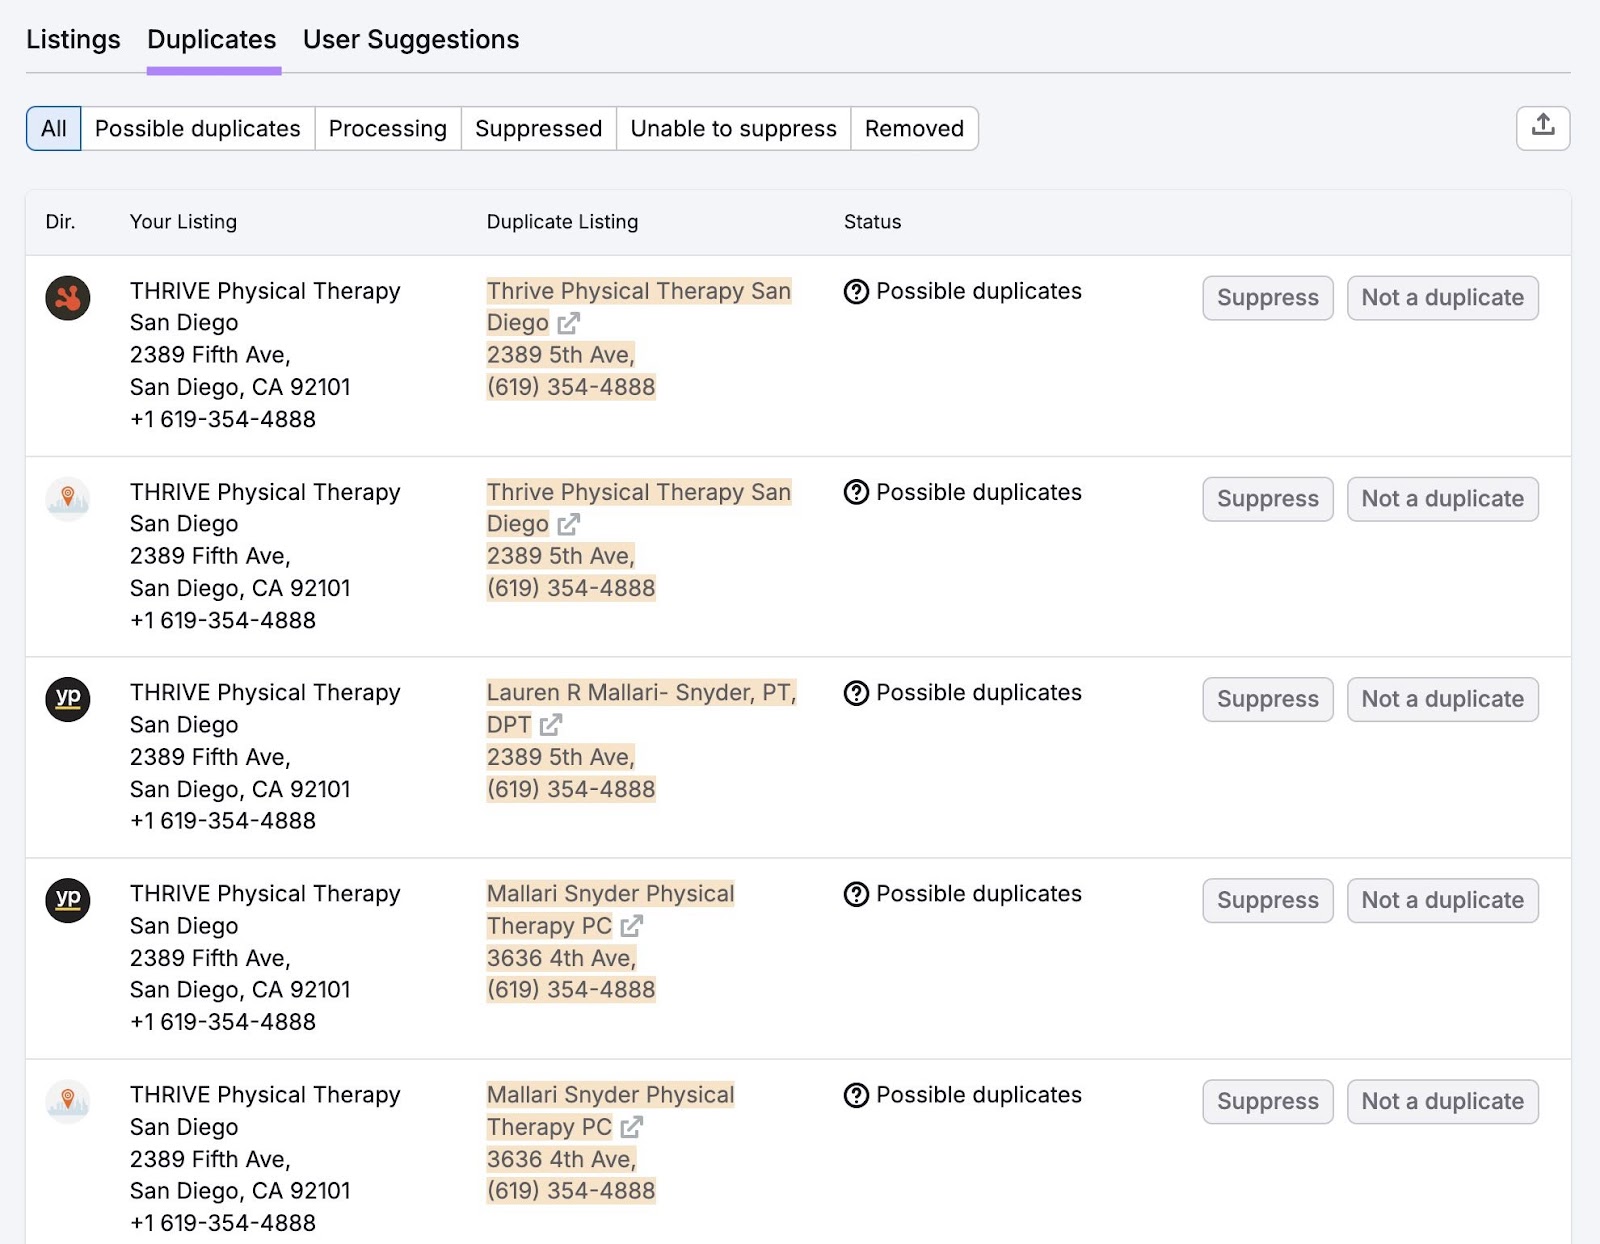Viewport: 1600px width, 1244px height.
Task: Open the external link for Mallari Snyder Physical Therapy PC
Action: pos(631,927)
